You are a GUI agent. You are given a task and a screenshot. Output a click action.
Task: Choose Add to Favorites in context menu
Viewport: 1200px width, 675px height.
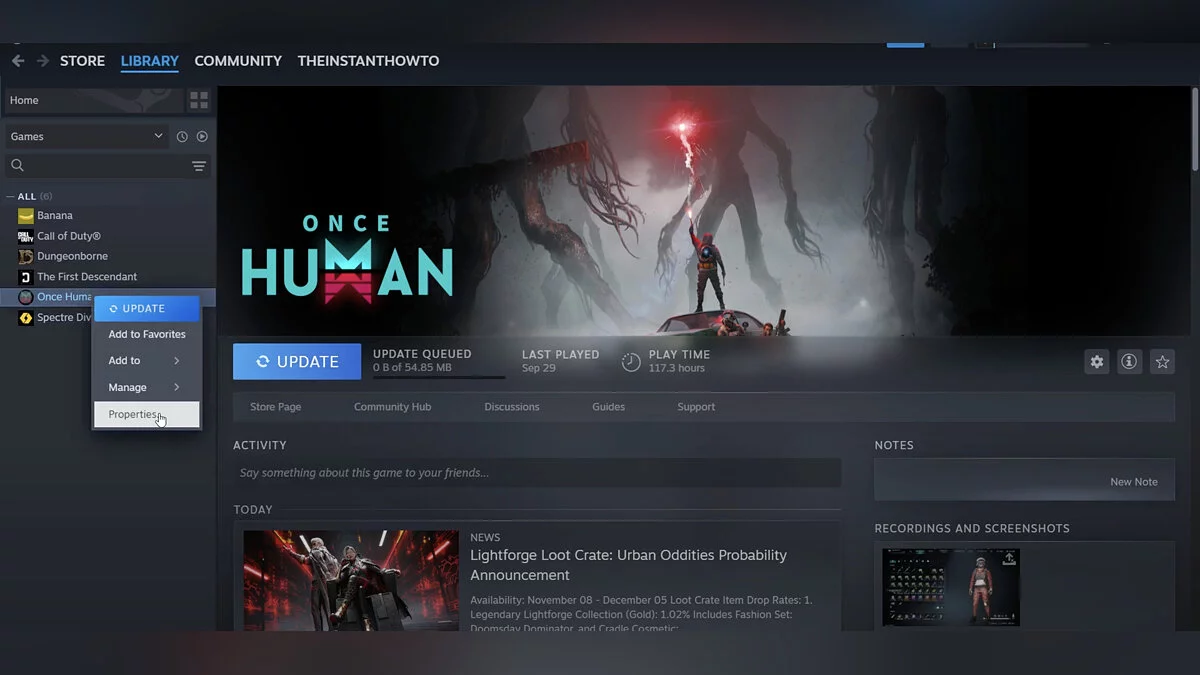point(147,334)
